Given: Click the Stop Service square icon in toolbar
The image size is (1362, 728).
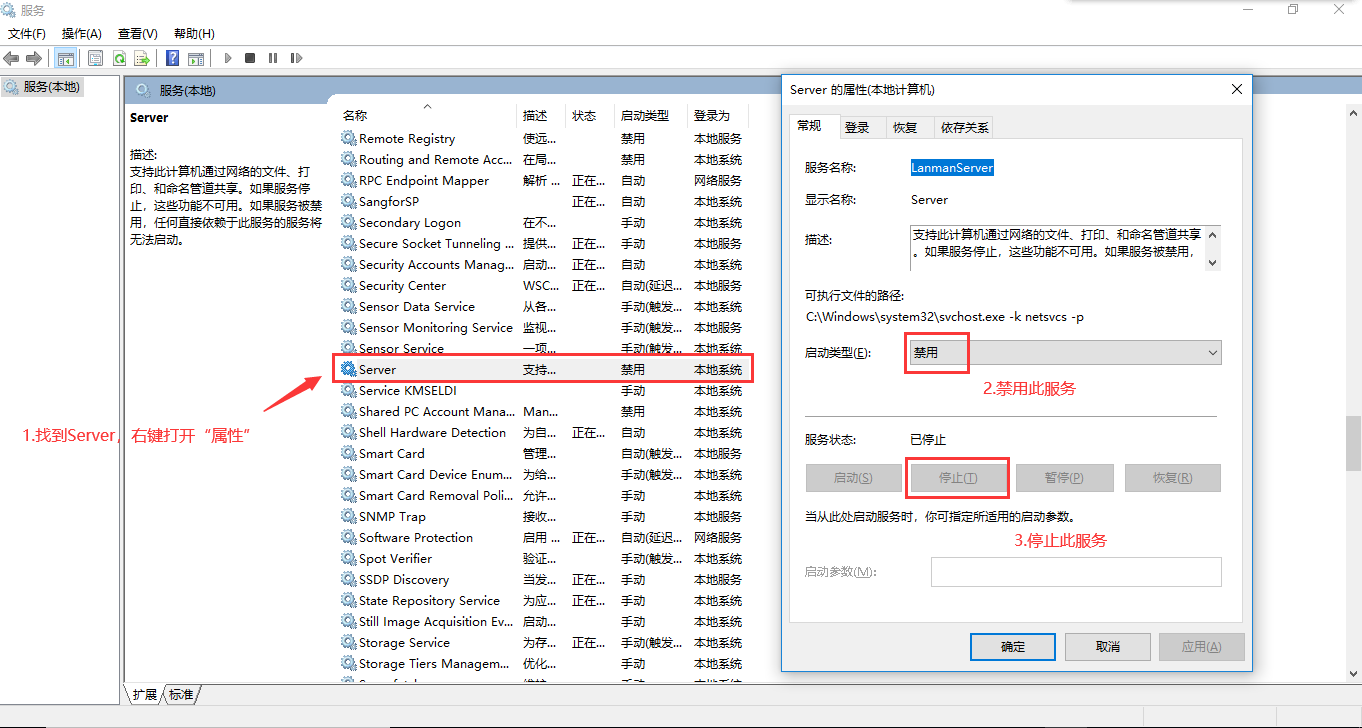Looking at the screenshot, I should coord(250,59).
